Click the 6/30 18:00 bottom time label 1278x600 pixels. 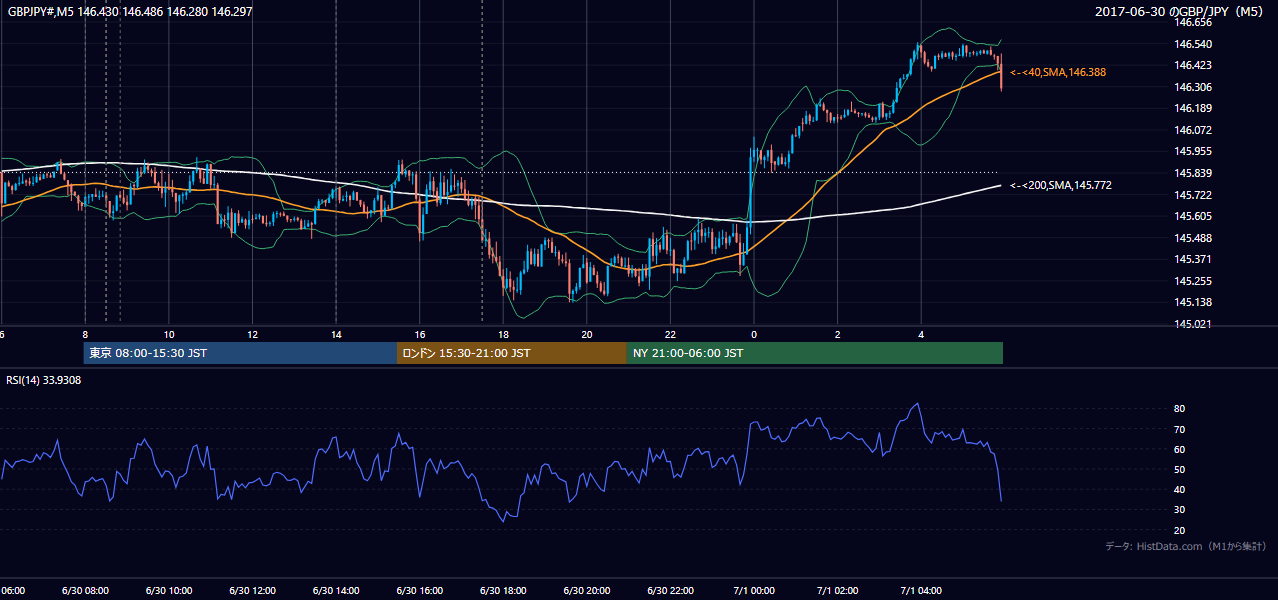click(503, 591)
